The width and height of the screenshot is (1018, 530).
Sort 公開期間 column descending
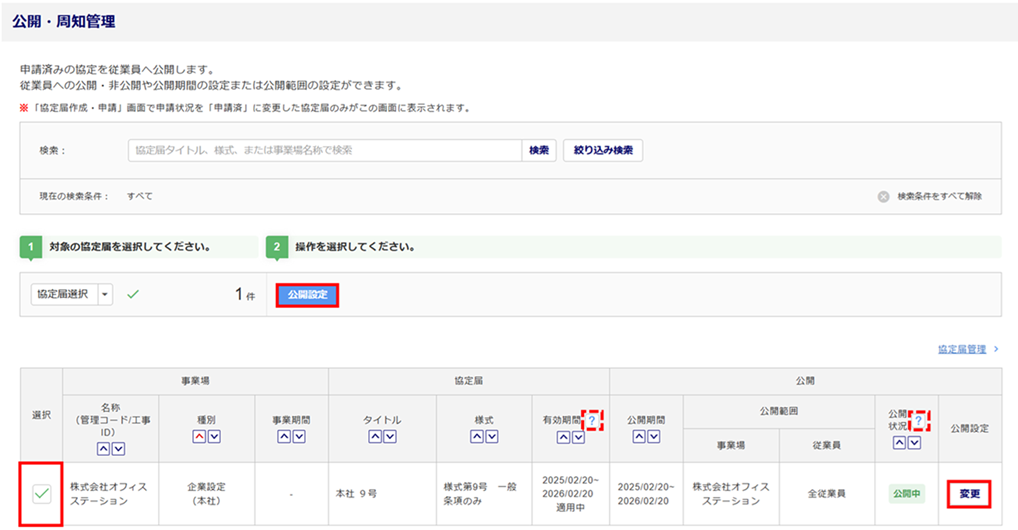point(656,436)
